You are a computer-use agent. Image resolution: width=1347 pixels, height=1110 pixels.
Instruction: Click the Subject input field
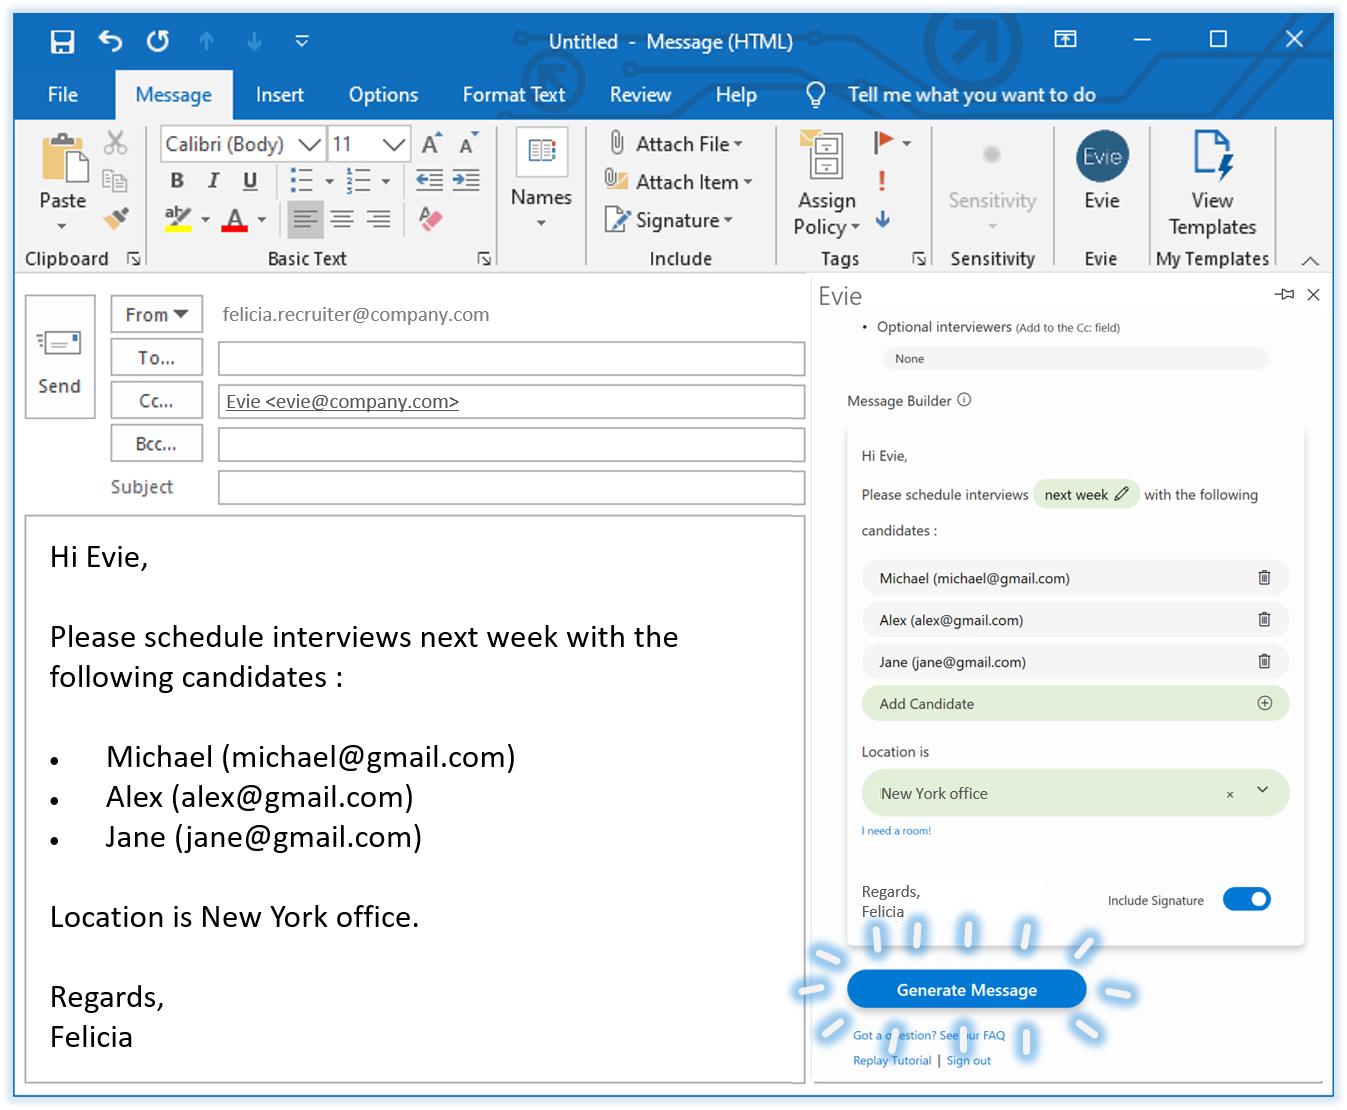[511, 488]
